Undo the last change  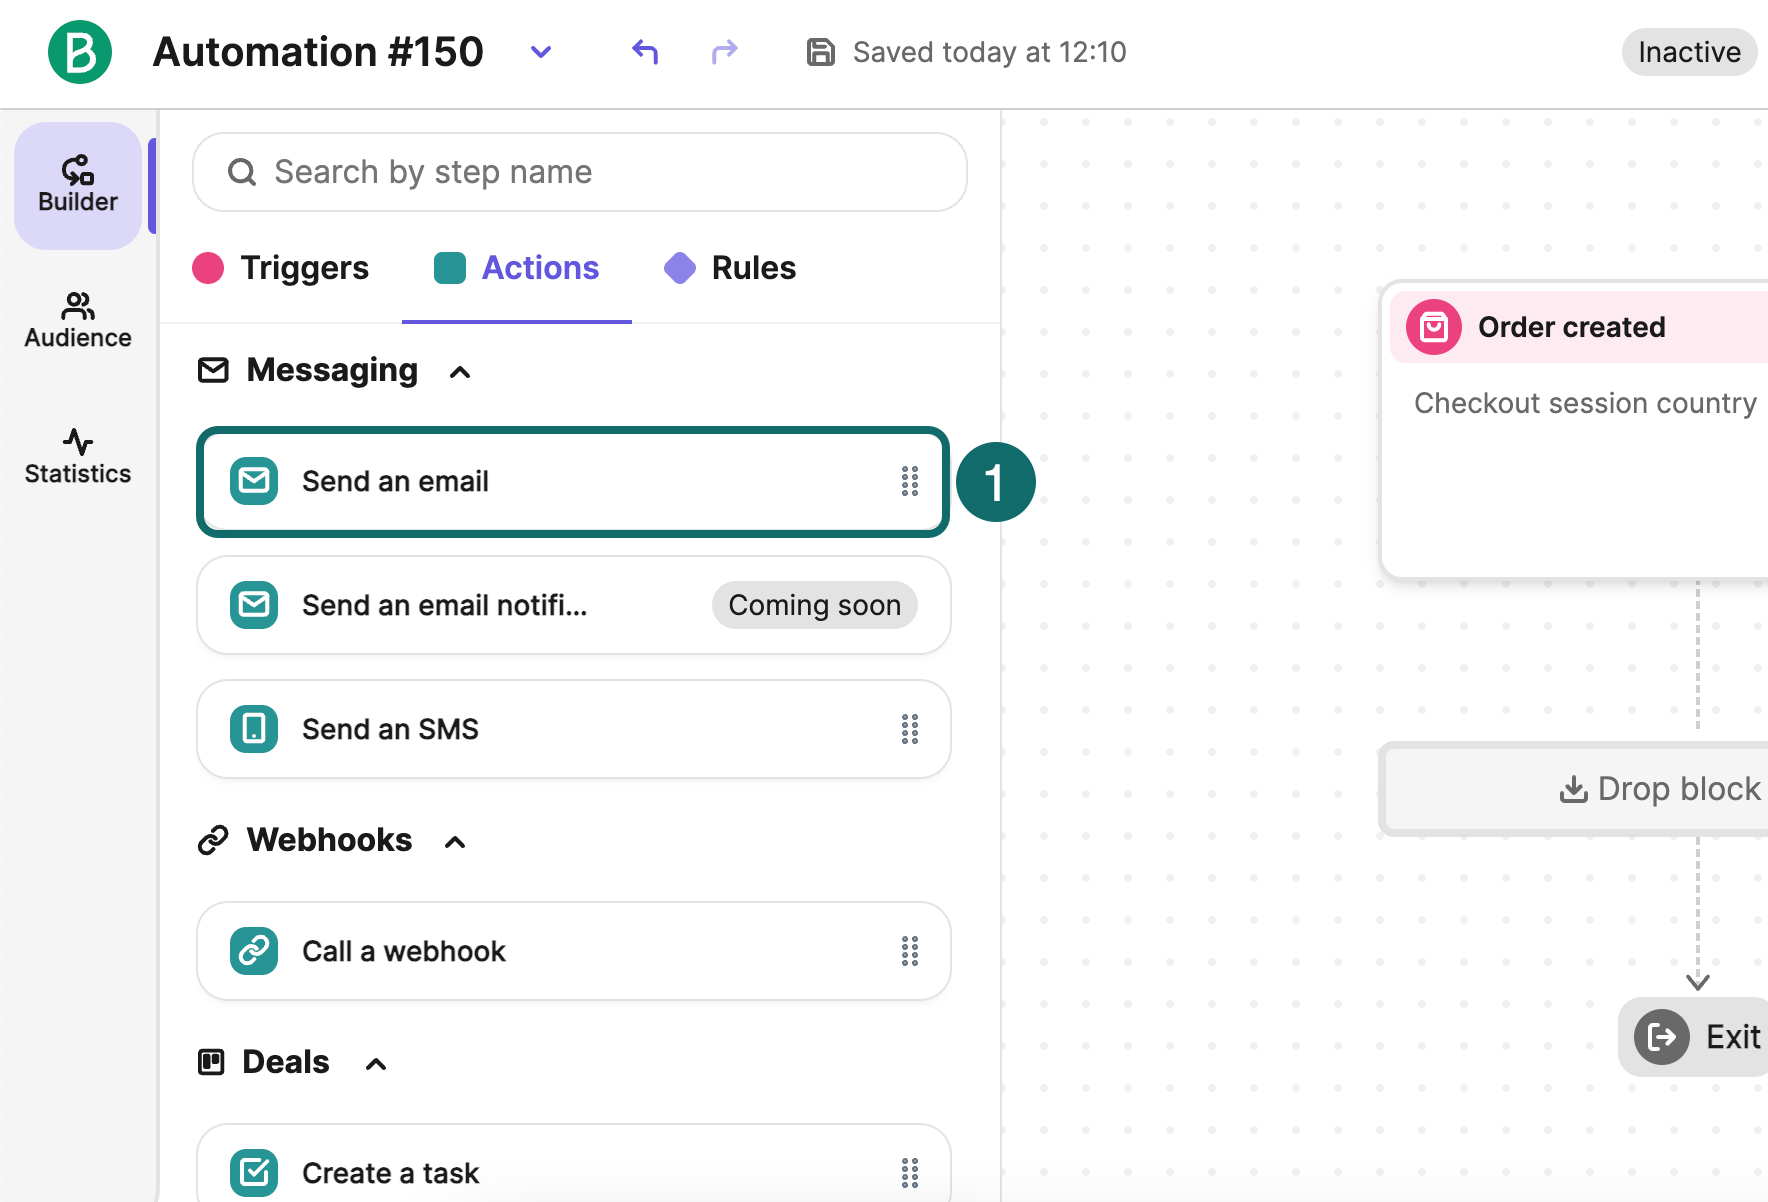[645, 52]
